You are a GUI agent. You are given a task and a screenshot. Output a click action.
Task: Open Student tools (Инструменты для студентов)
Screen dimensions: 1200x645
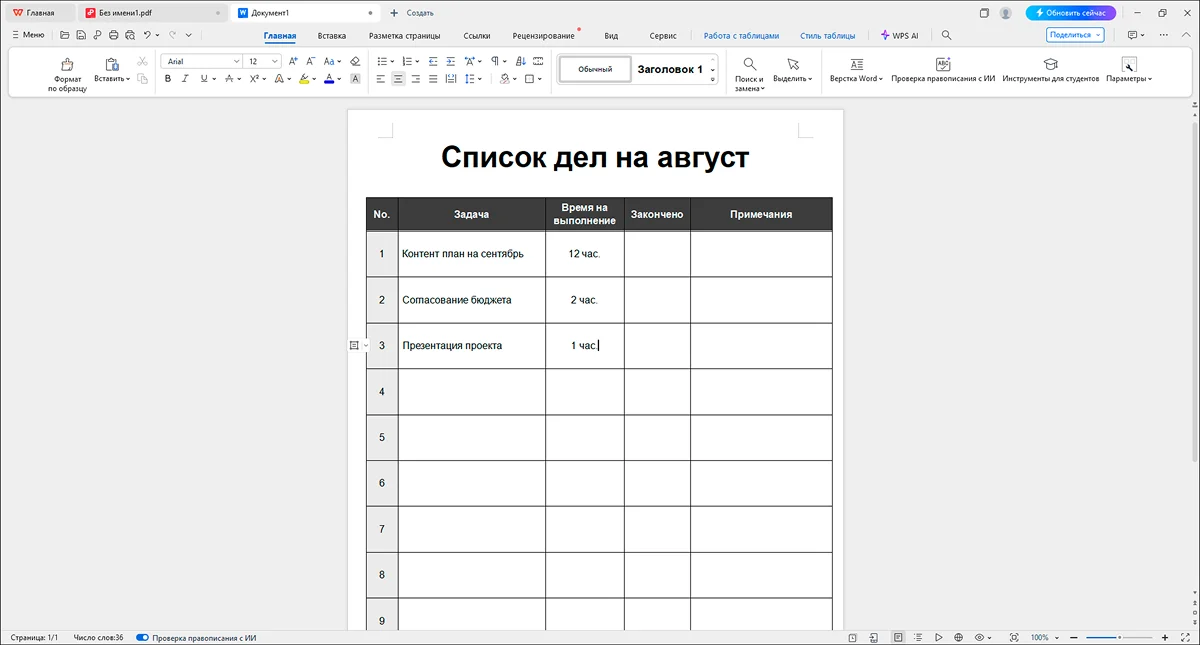[1050, 69]
